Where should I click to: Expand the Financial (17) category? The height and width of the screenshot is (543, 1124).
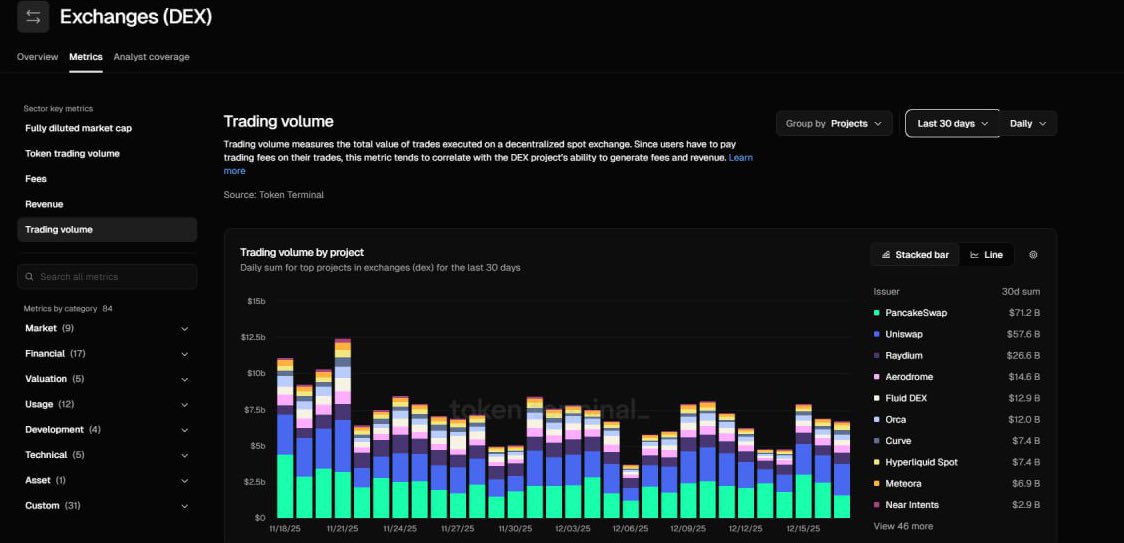107,354
